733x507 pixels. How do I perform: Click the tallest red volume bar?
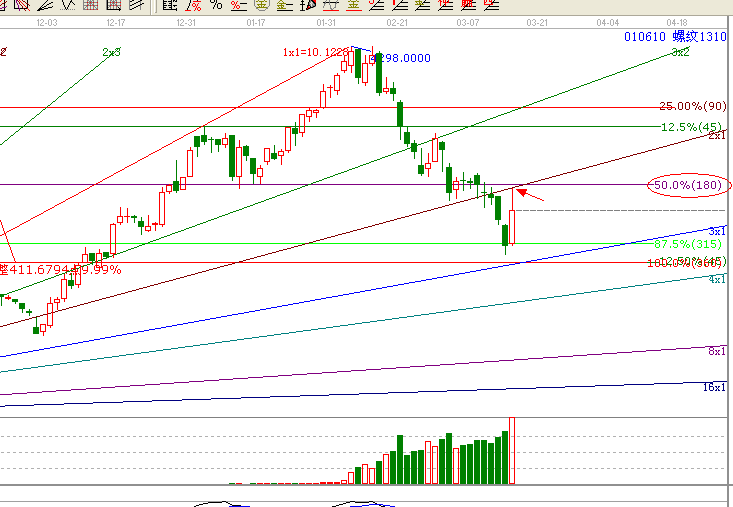[x=514, y=451]
